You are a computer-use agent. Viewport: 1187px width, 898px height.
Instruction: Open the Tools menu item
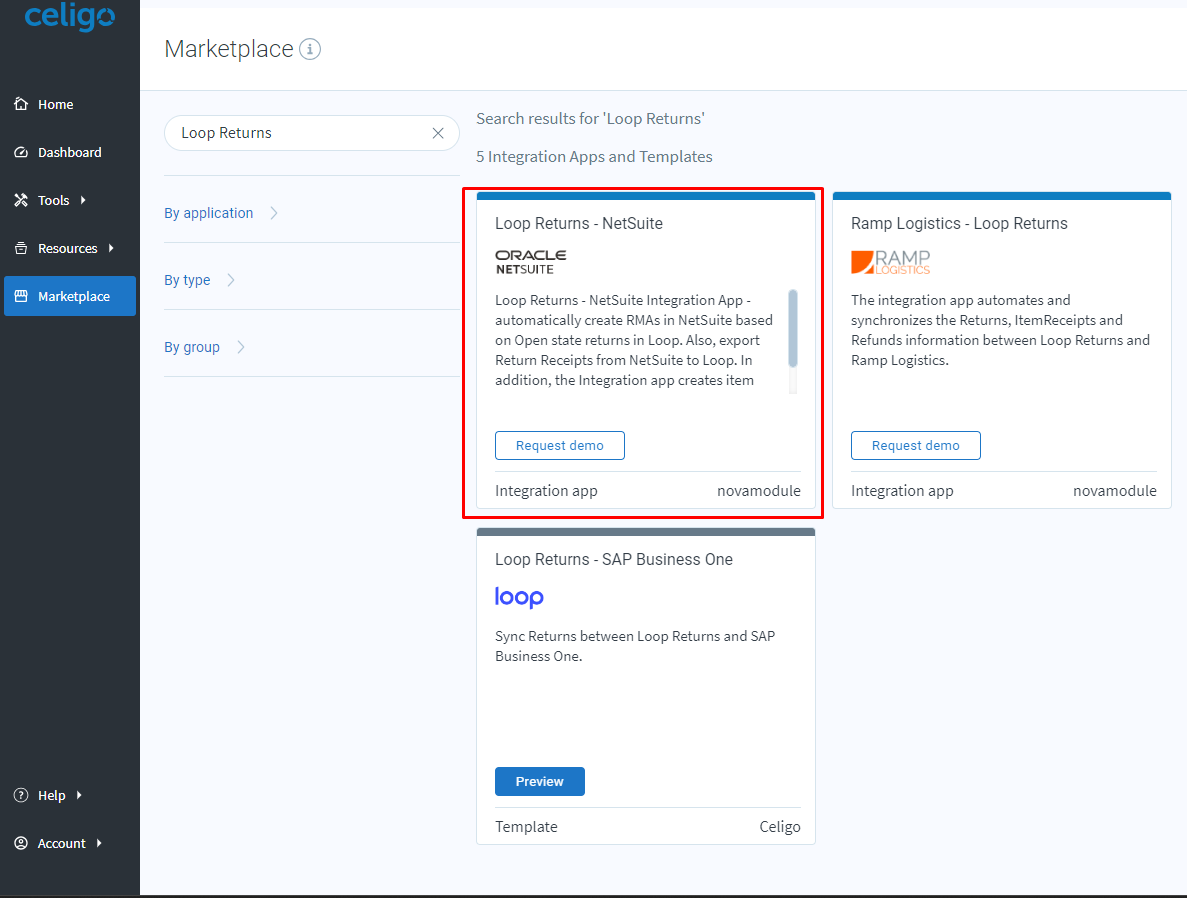pos(70,200)
